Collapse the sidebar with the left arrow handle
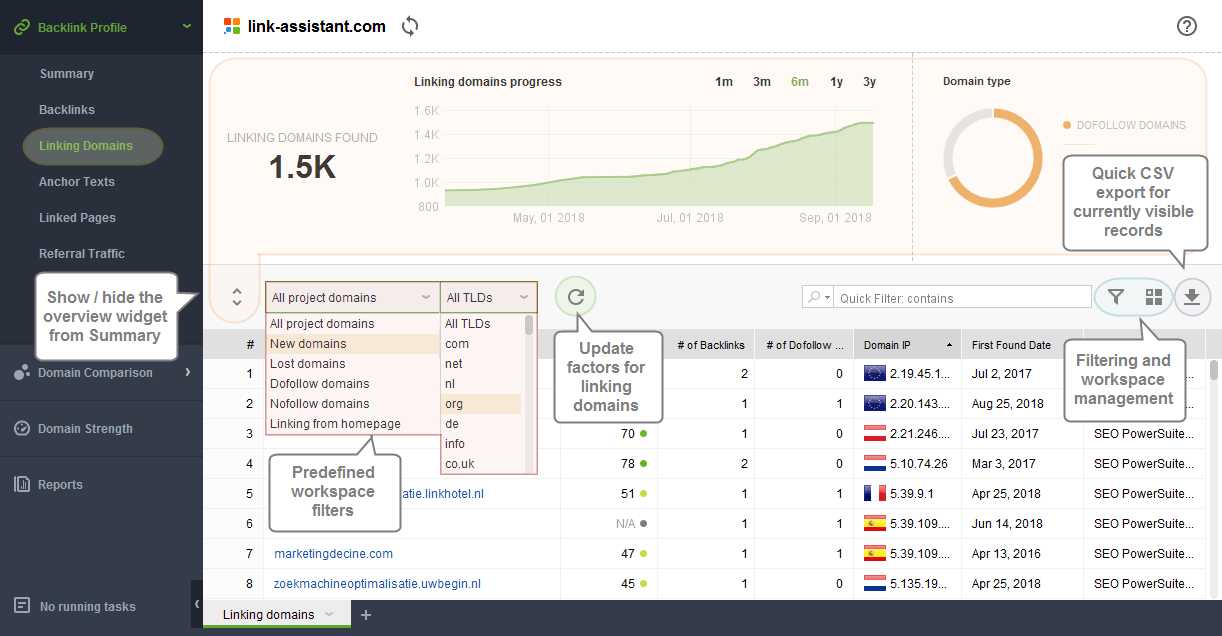This screenshot has height=636, width=1222. tap(197, 604)
